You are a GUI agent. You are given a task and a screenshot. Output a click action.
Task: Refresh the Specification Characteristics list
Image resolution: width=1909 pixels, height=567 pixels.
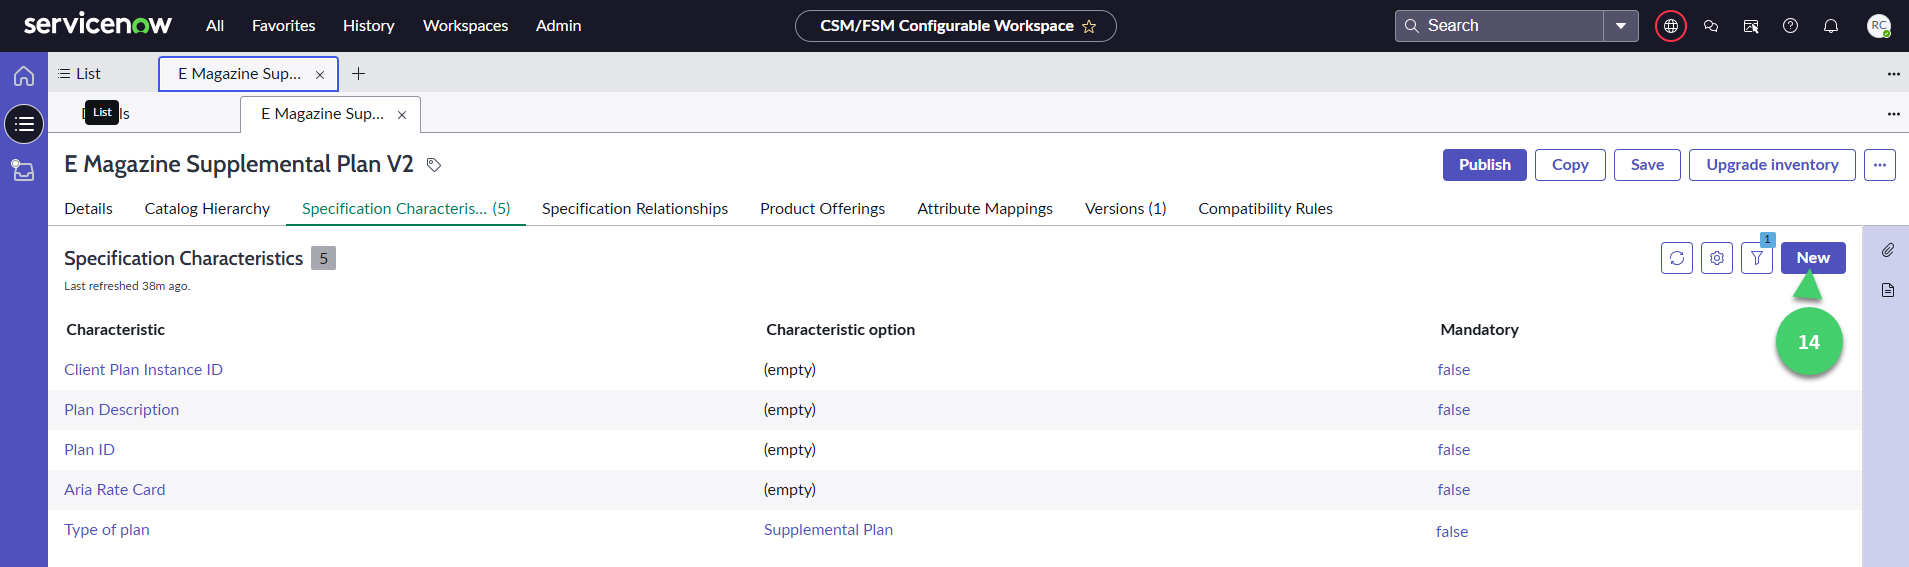click(x=1677, y=258)
